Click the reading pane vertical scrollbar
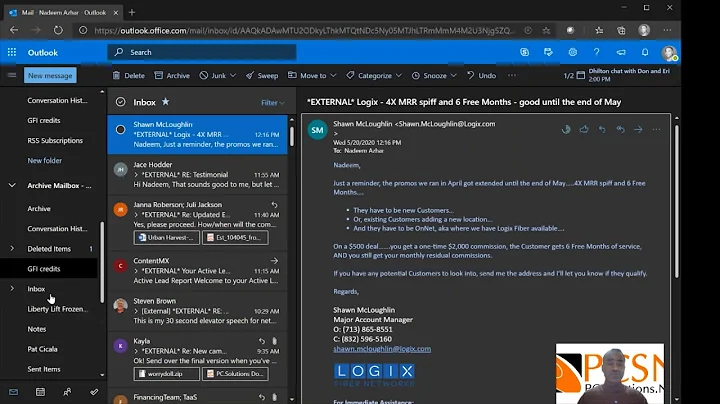720x404 pixels. 677,201
